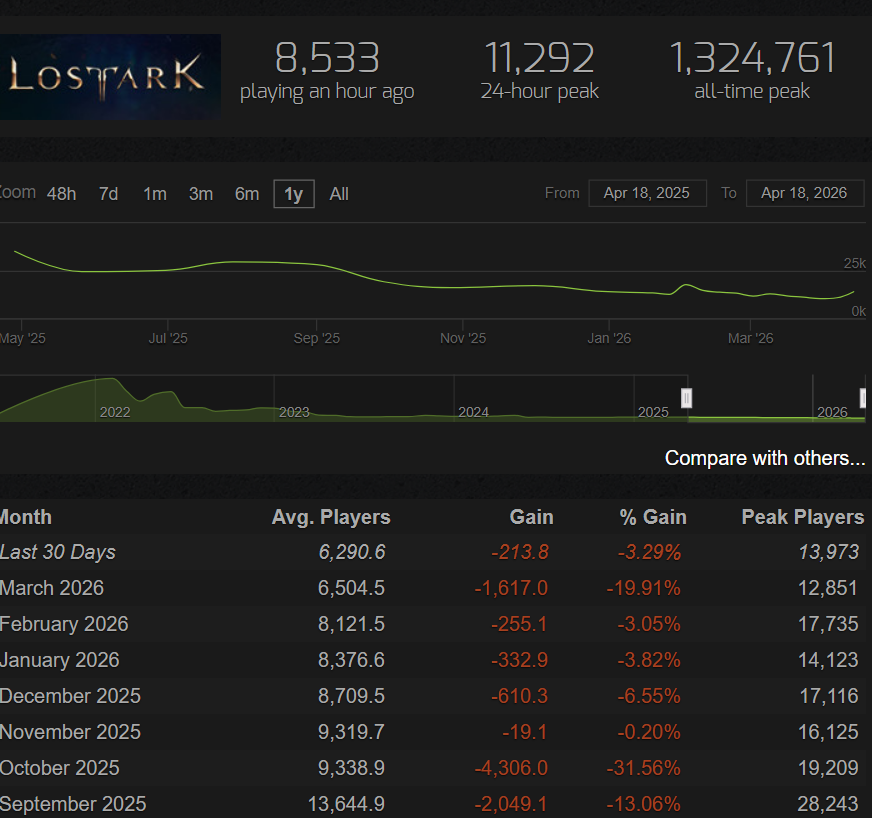Select the March 2026 row label
872x818 pixels.
52,588
